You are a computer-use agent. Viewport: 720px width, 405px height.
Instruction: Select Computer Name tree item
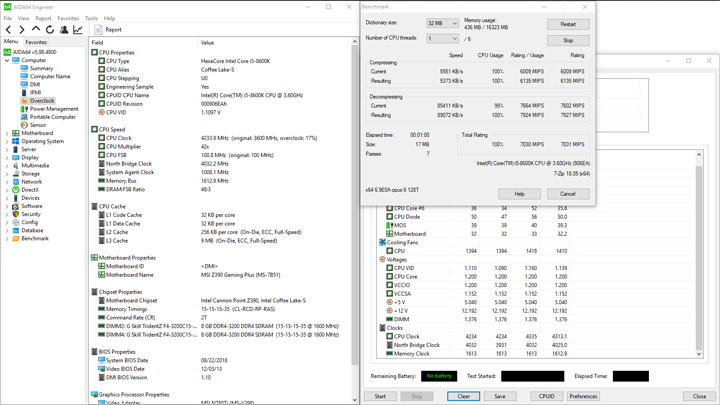[x=50, y=76]
